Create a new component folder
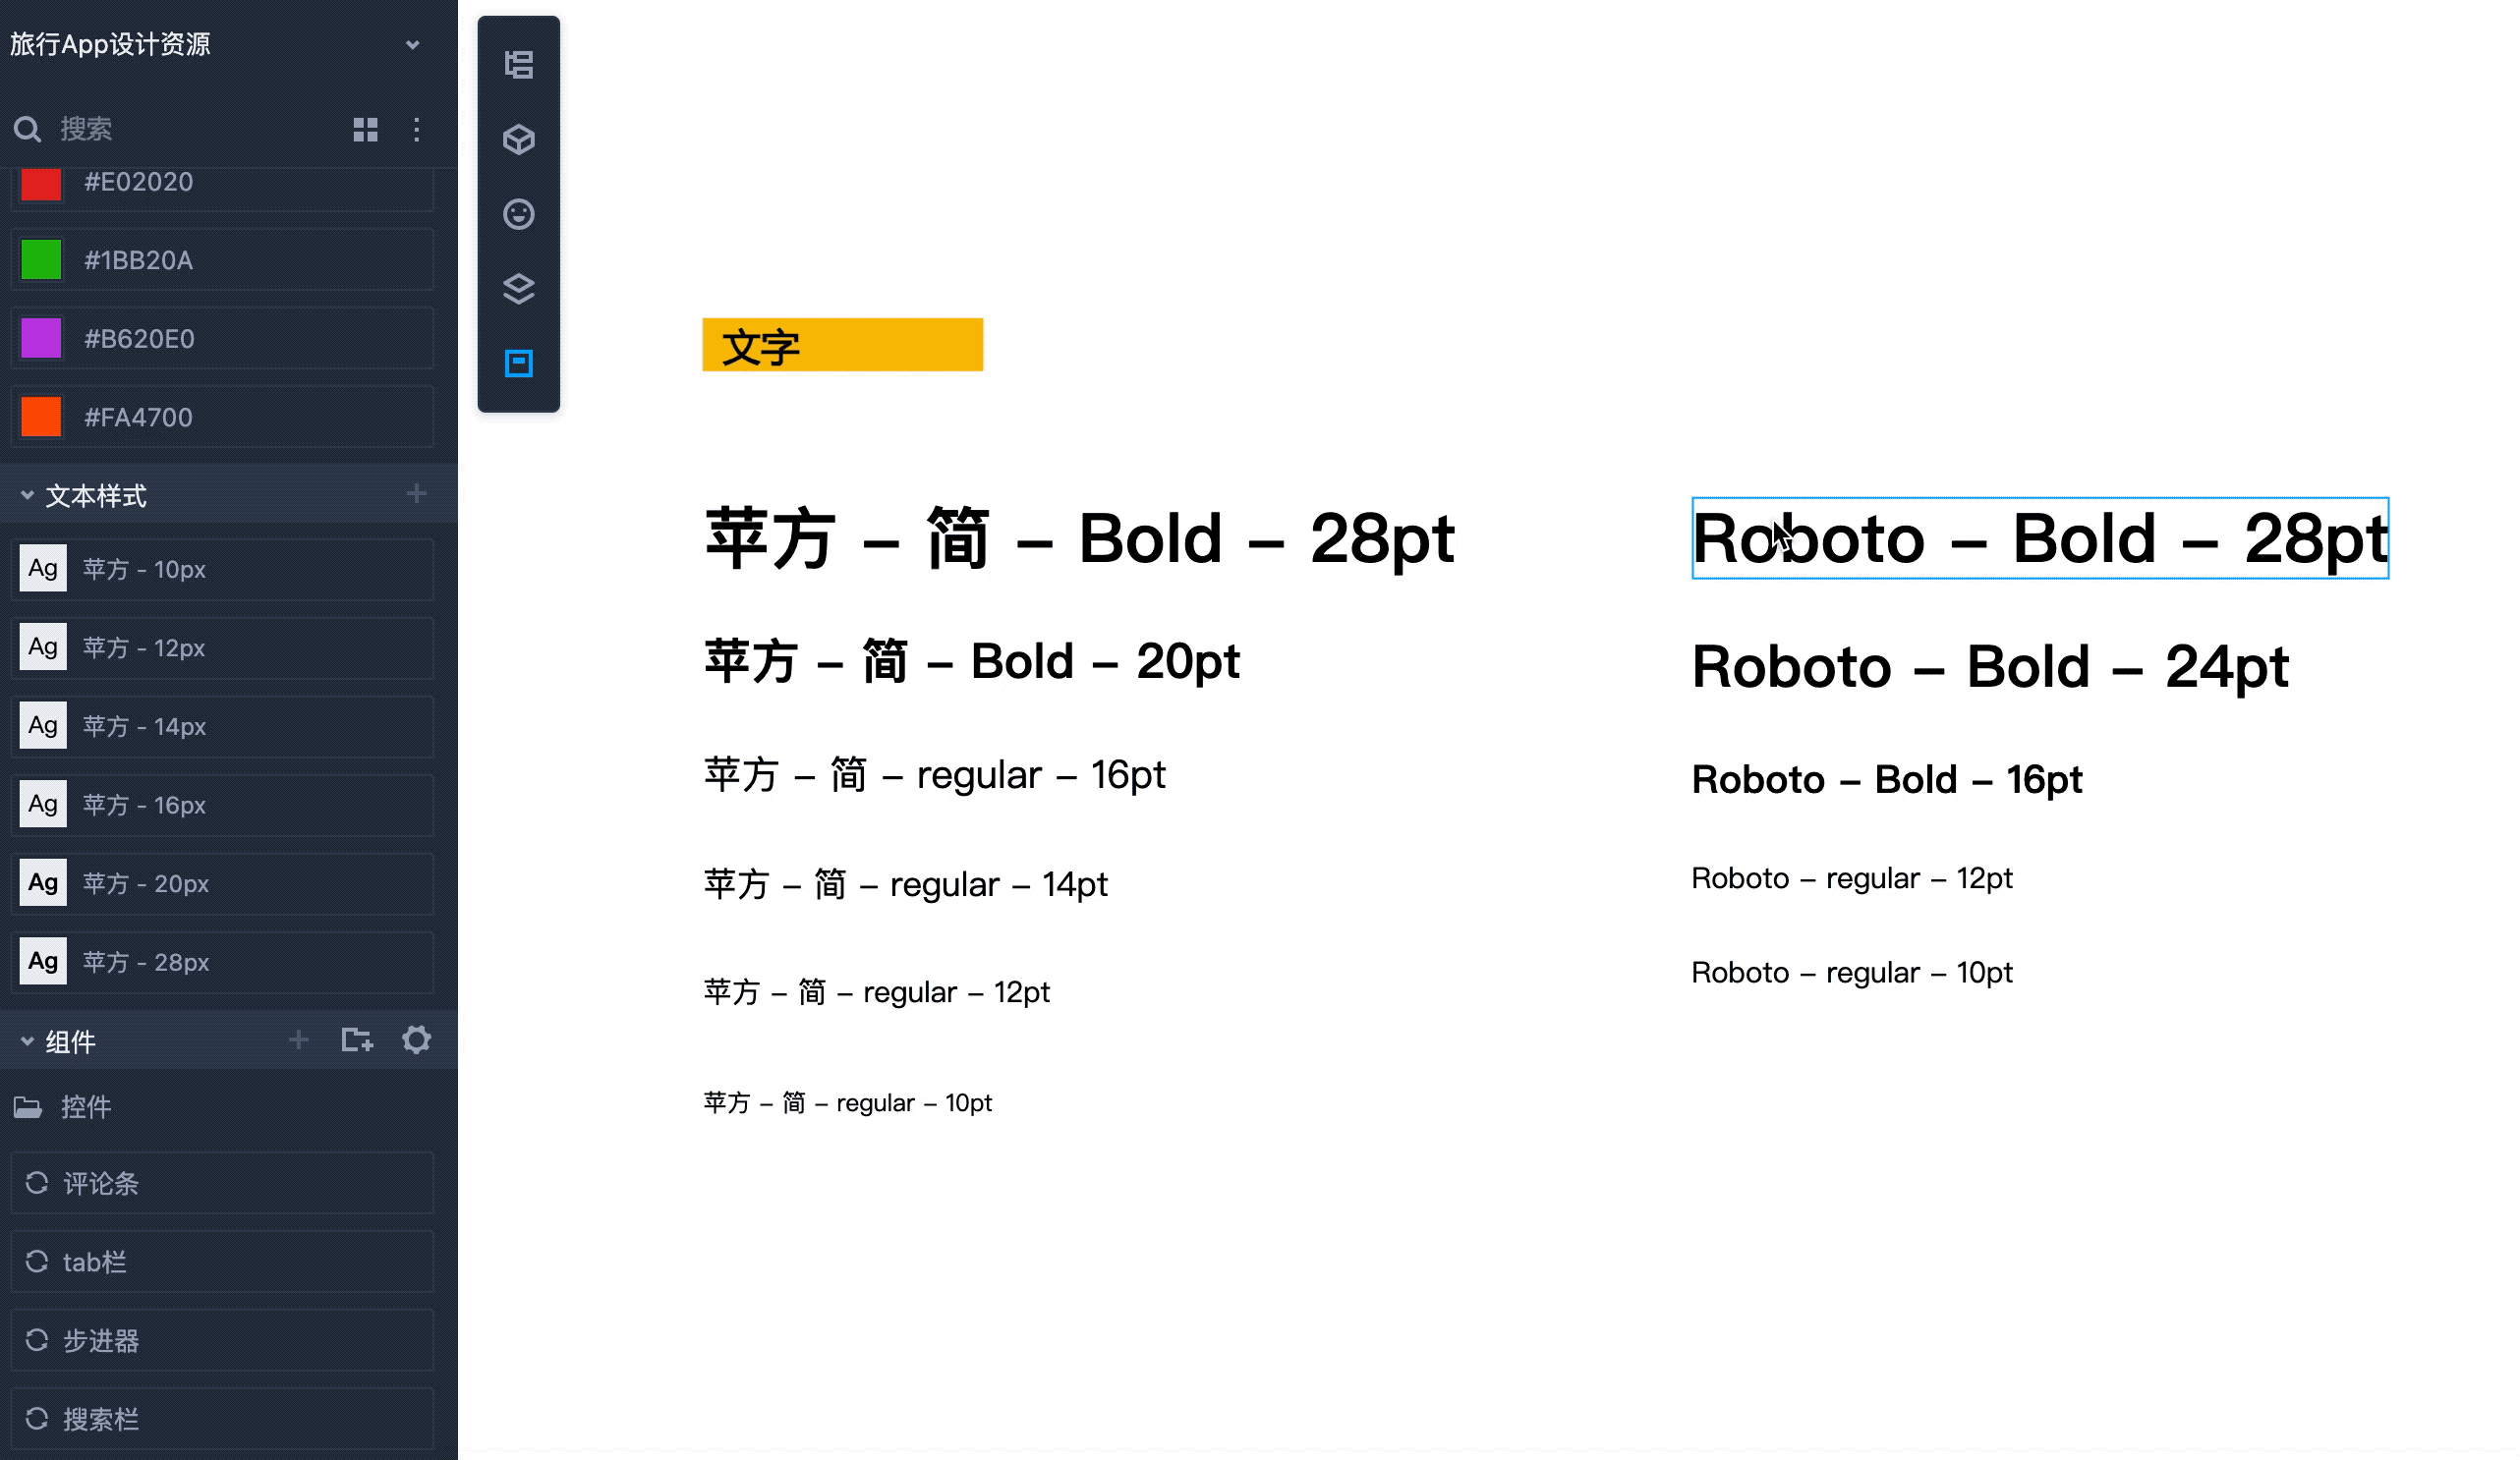 tap(357, 1041)
